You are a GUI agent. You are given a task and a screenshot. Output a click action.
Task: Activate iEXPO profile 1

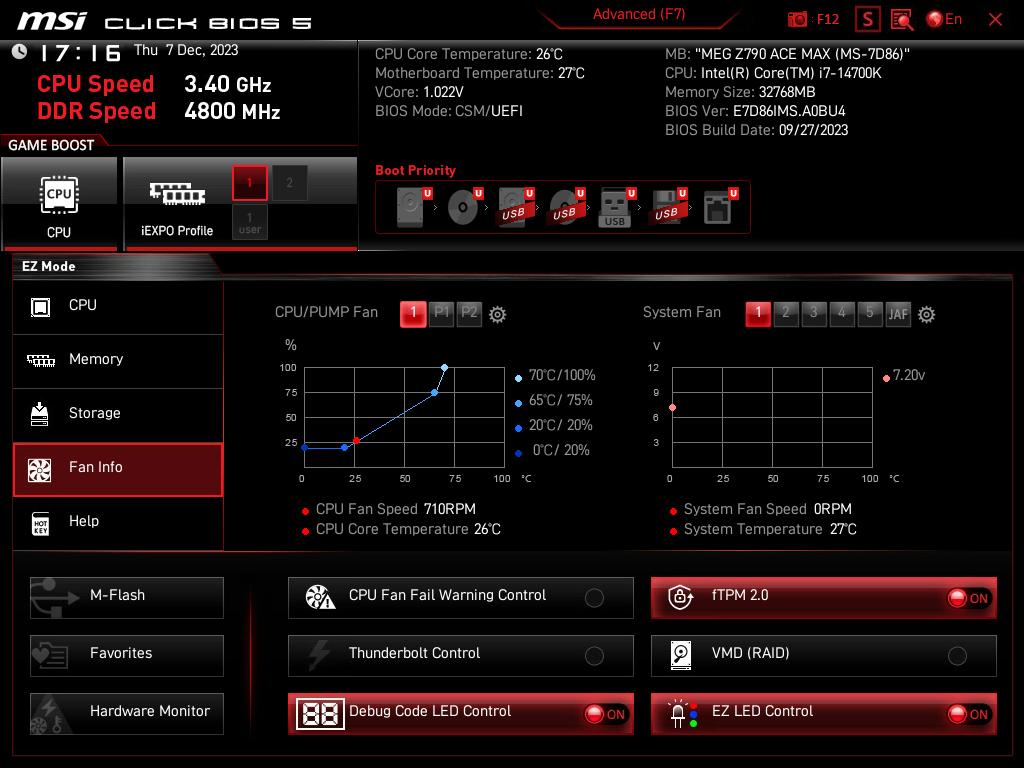pos(249,183)
